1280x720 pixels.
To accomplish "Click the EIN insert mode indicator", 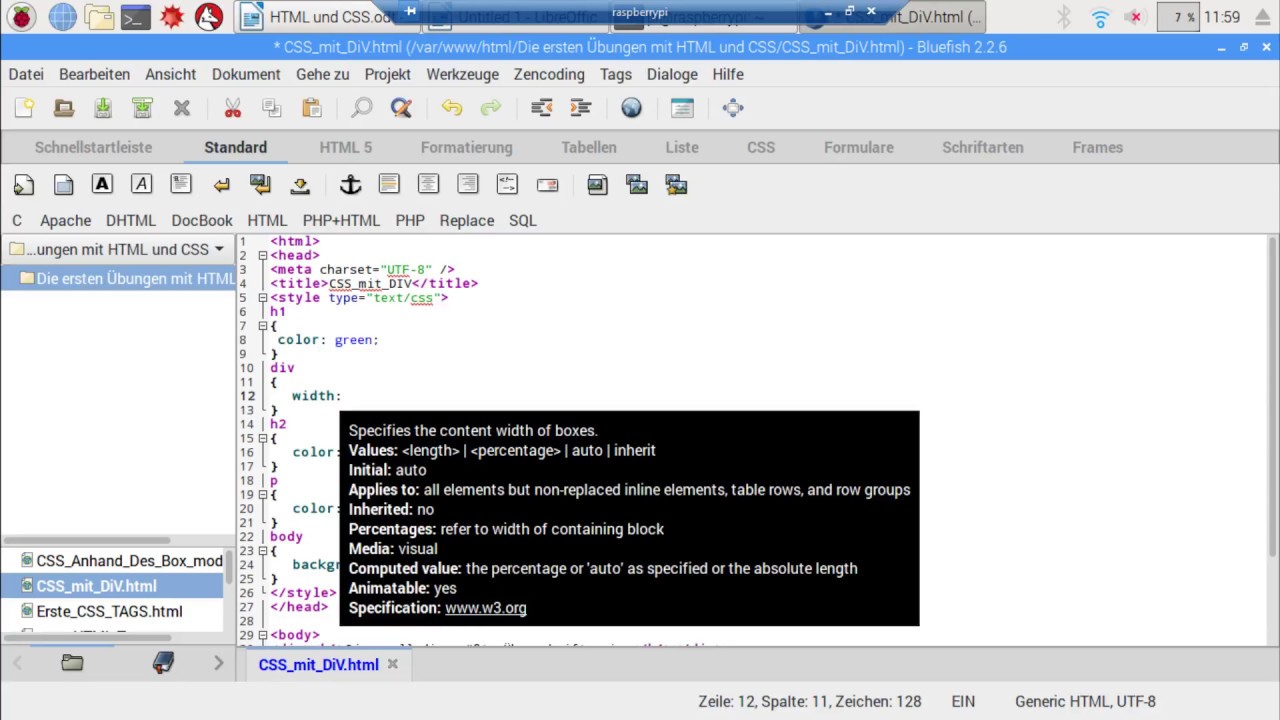I will coord(963,702).
